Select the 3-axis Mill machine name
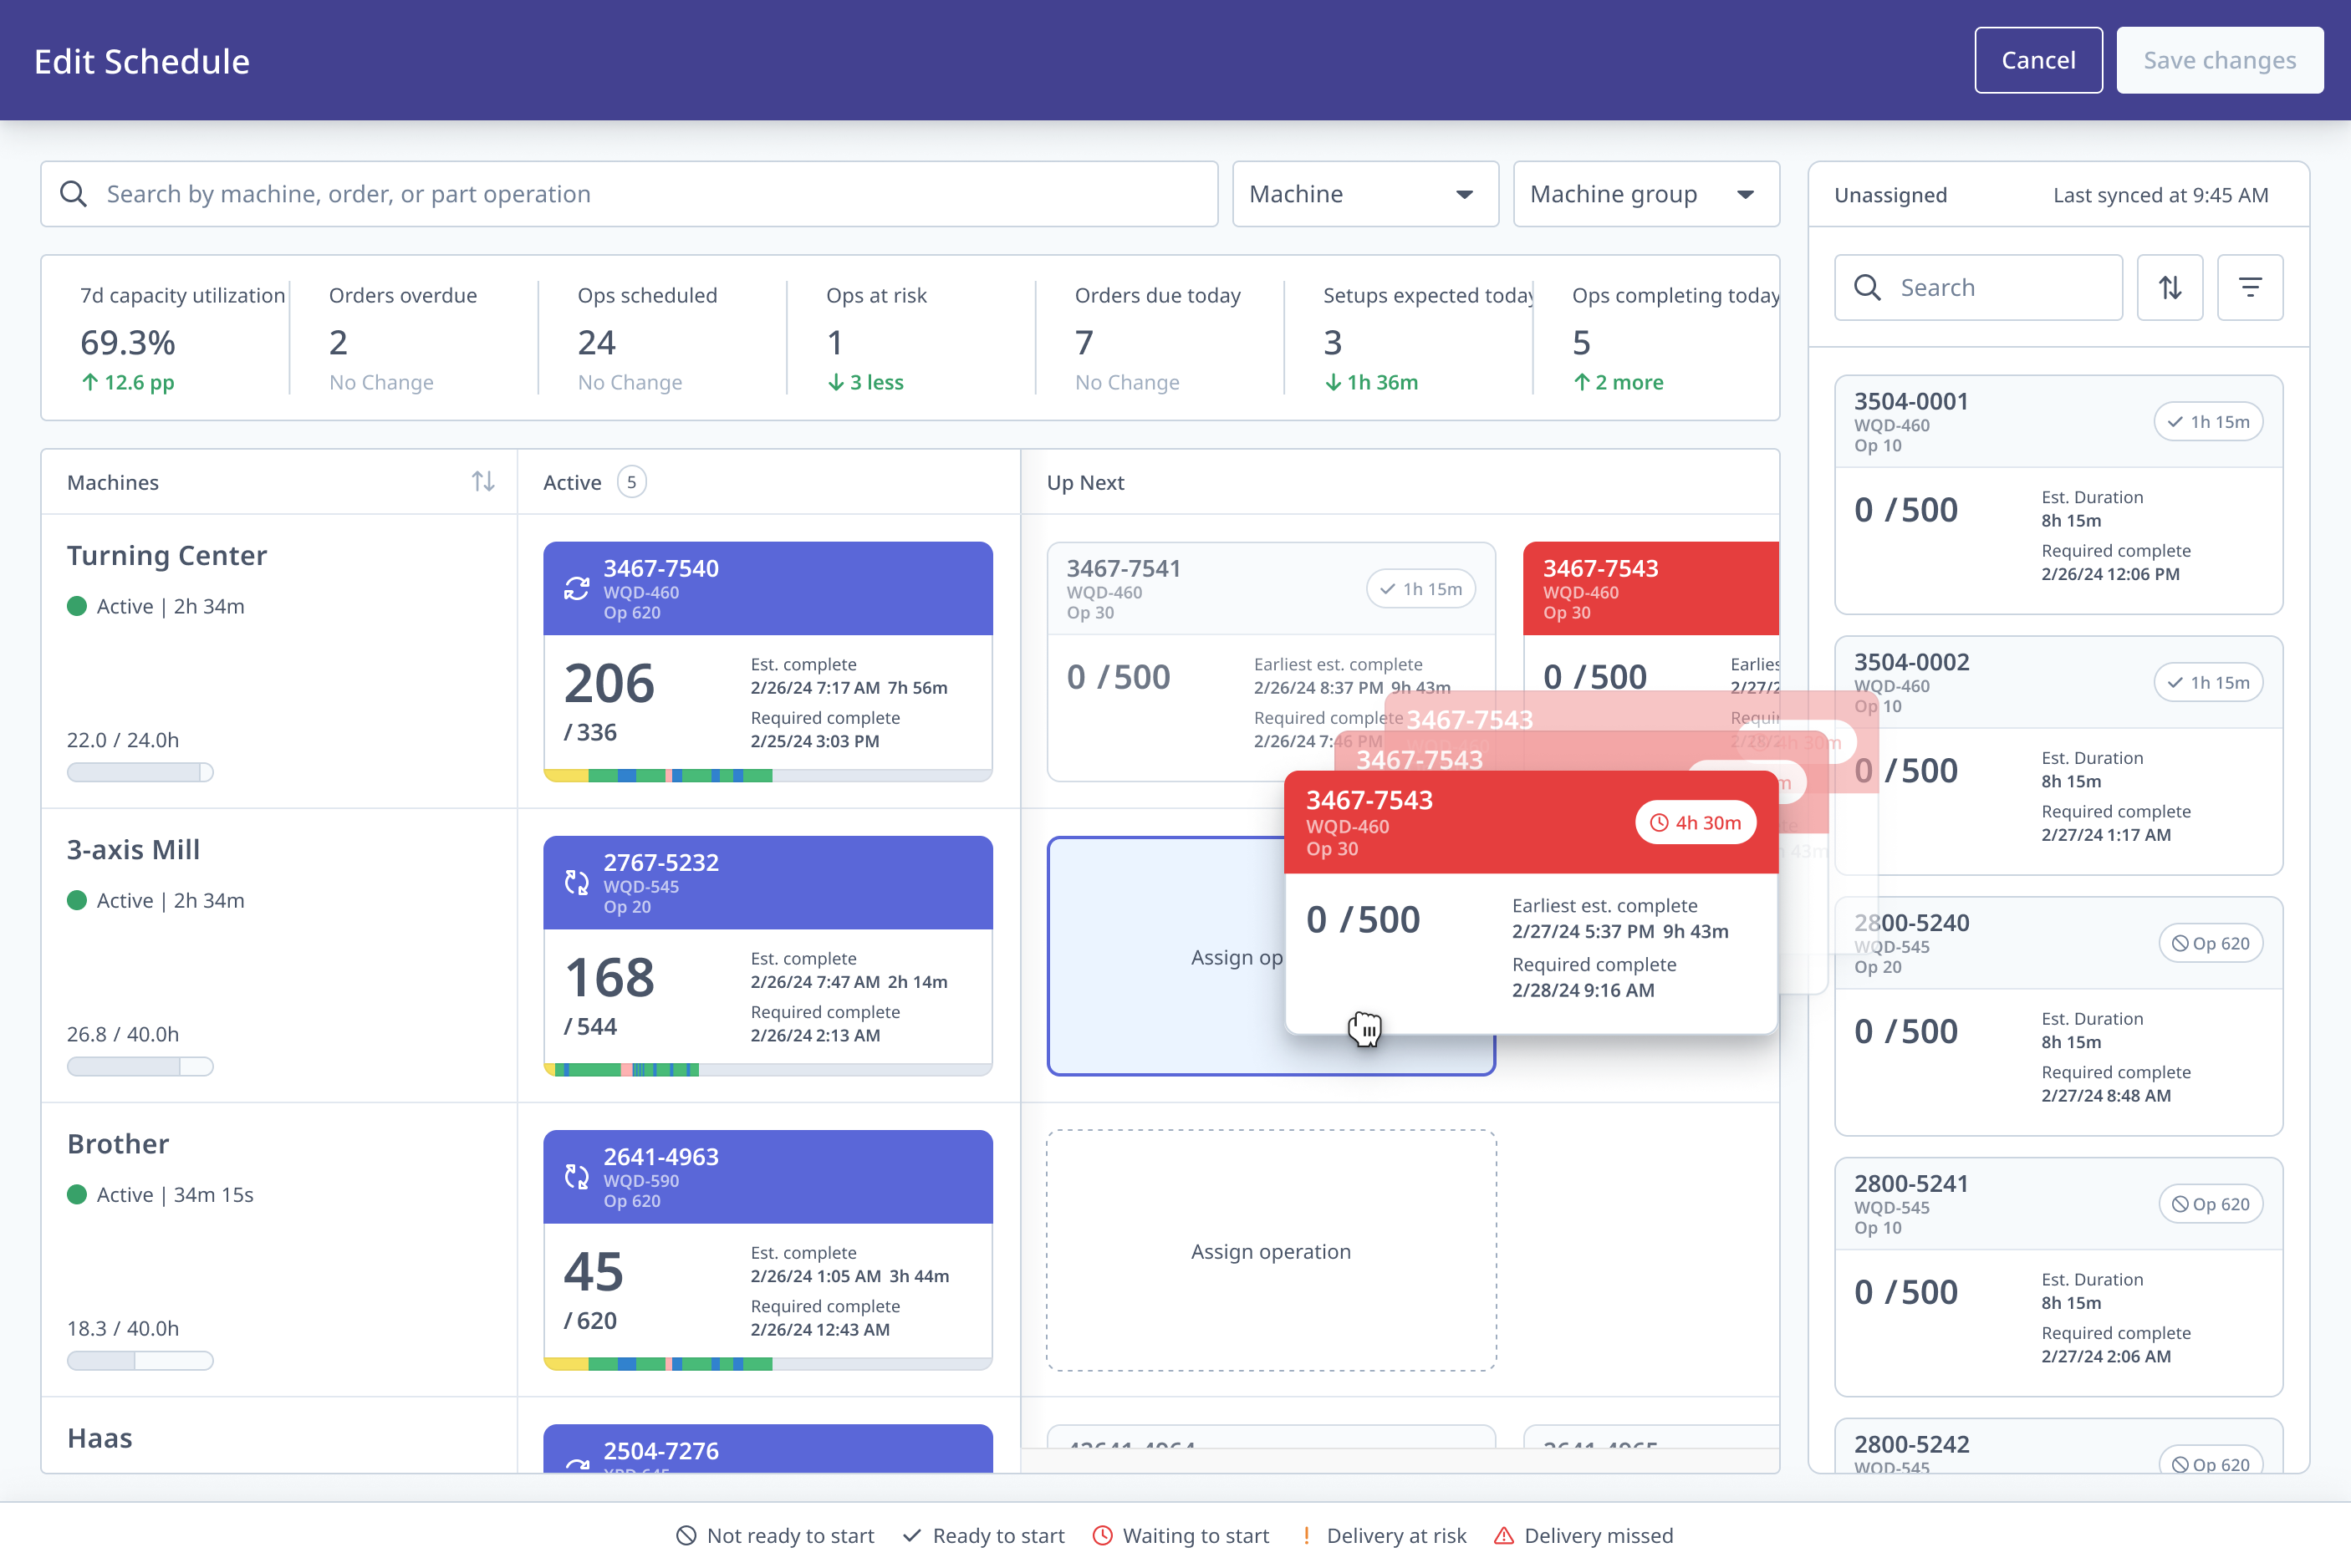Viewport: 2351px width, 1568px height. click(x=133, y=850)
